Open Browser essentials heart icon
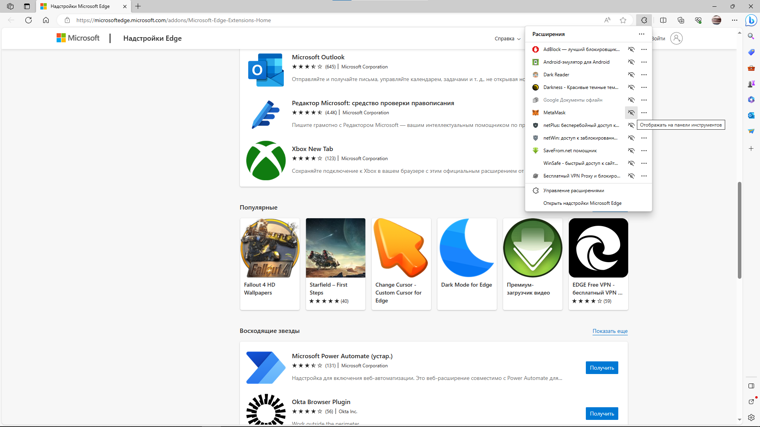 (698, 20)
